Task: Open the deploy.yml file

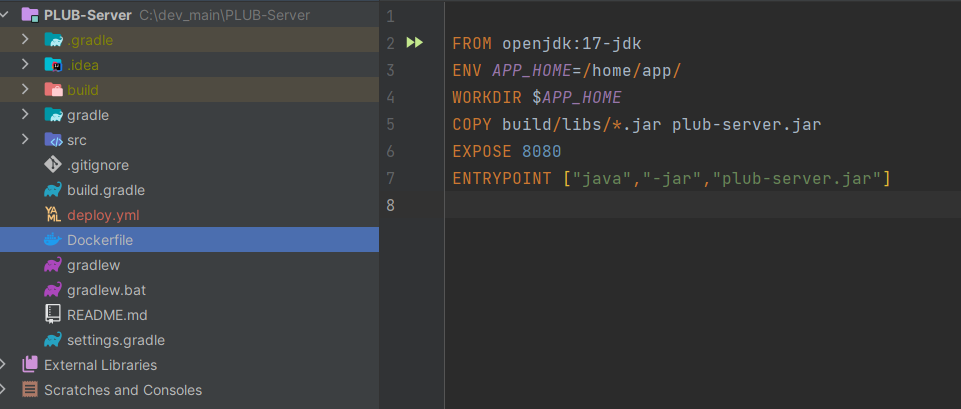Action: [104, 215]
